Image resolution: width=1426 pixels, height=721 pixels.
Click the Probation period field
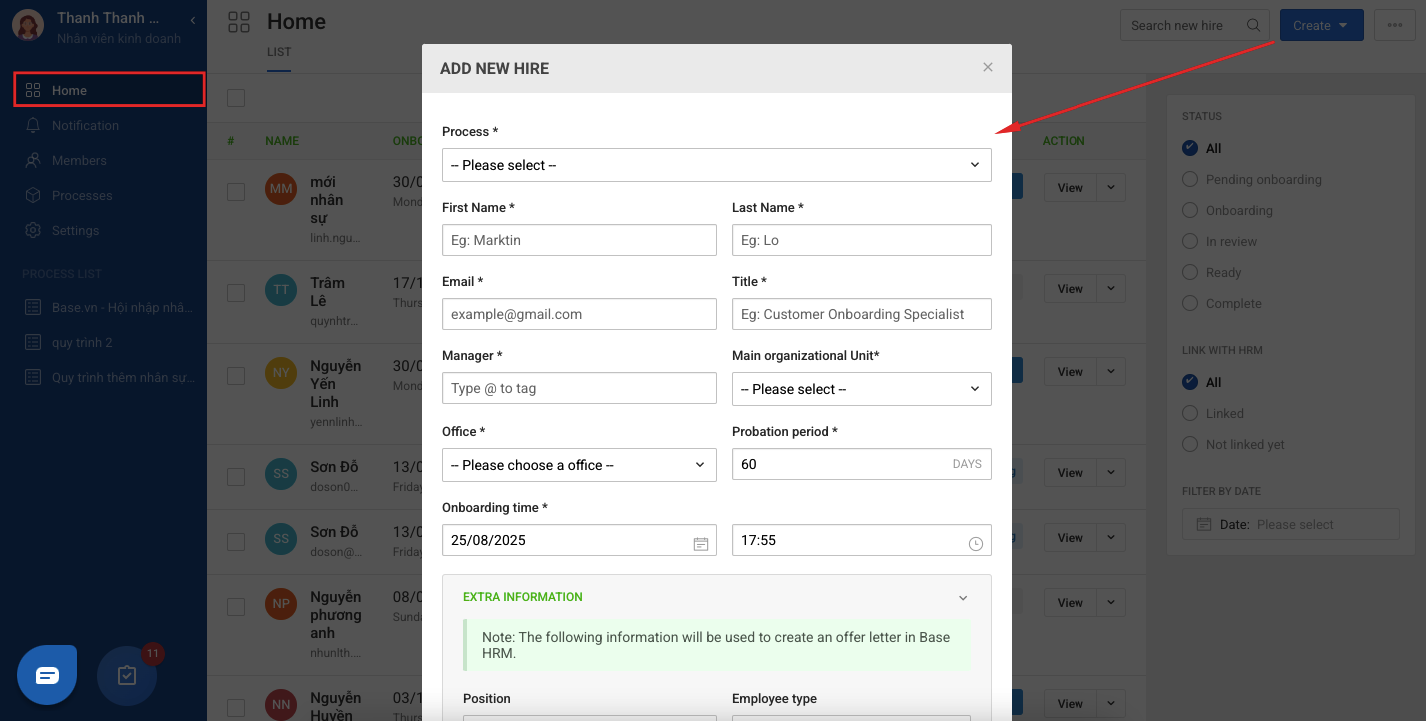point(861,464)
